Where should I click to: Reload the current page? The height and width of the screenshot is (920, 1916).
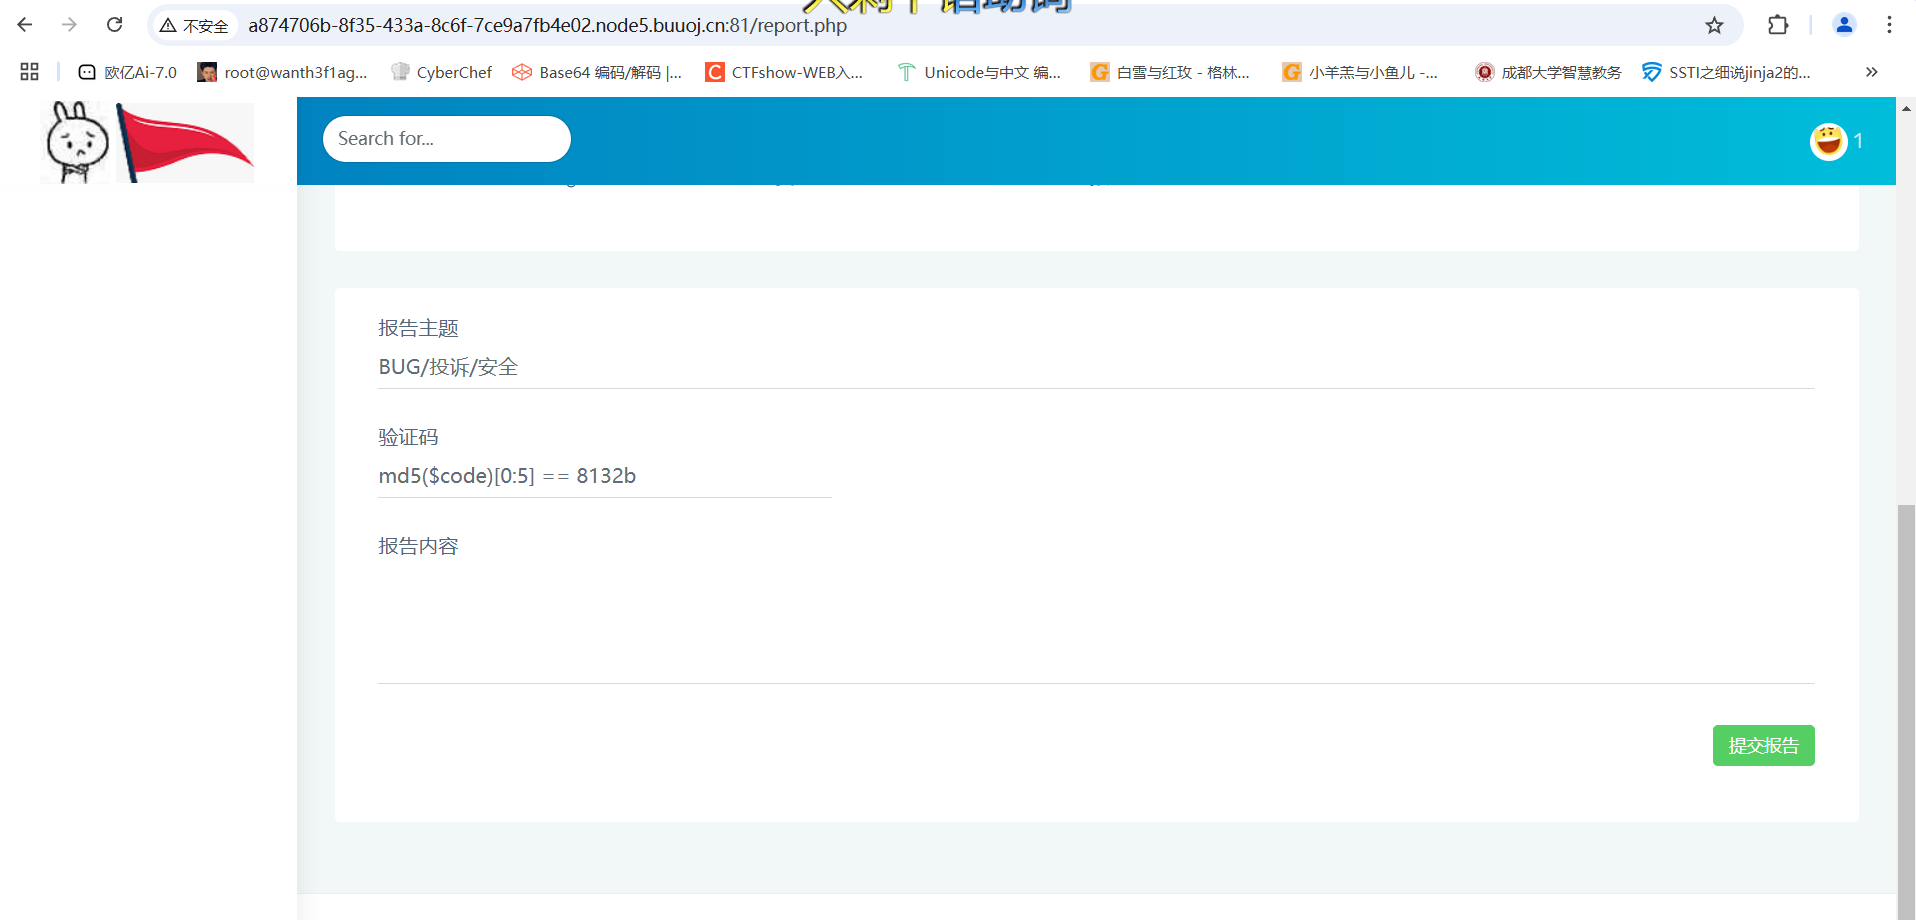(115, 25)
